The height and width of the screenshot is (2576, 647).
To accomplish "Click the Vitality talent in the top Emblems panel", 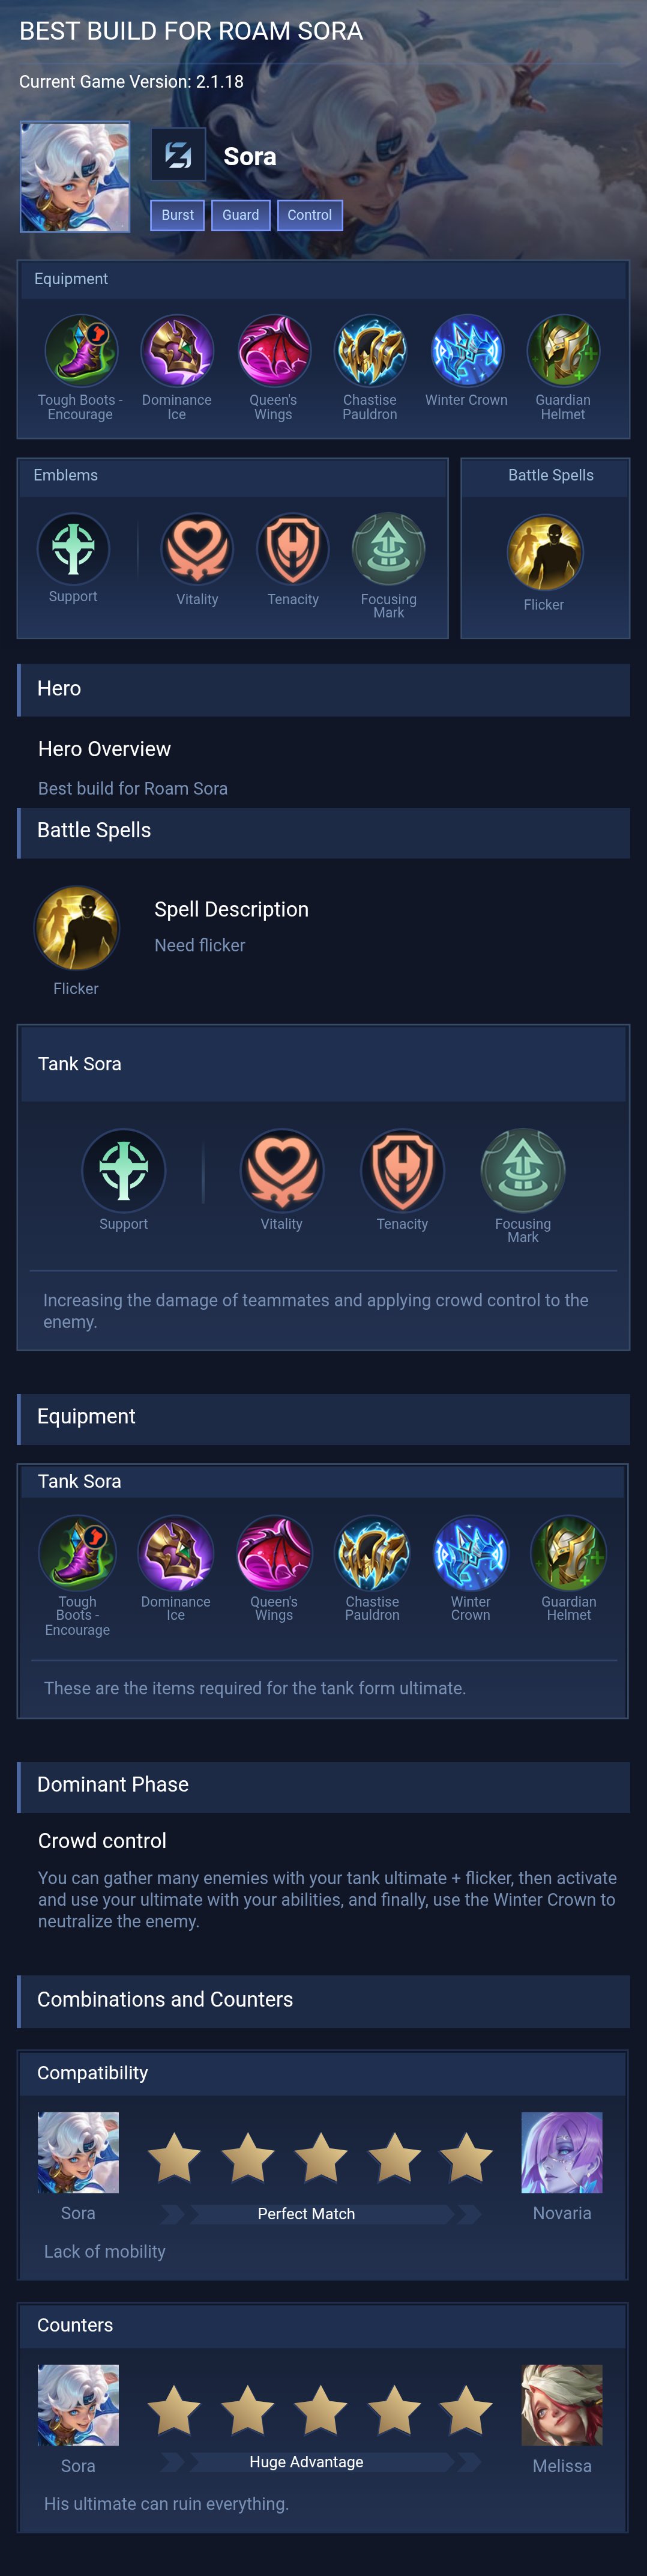I will coord(197,549).
